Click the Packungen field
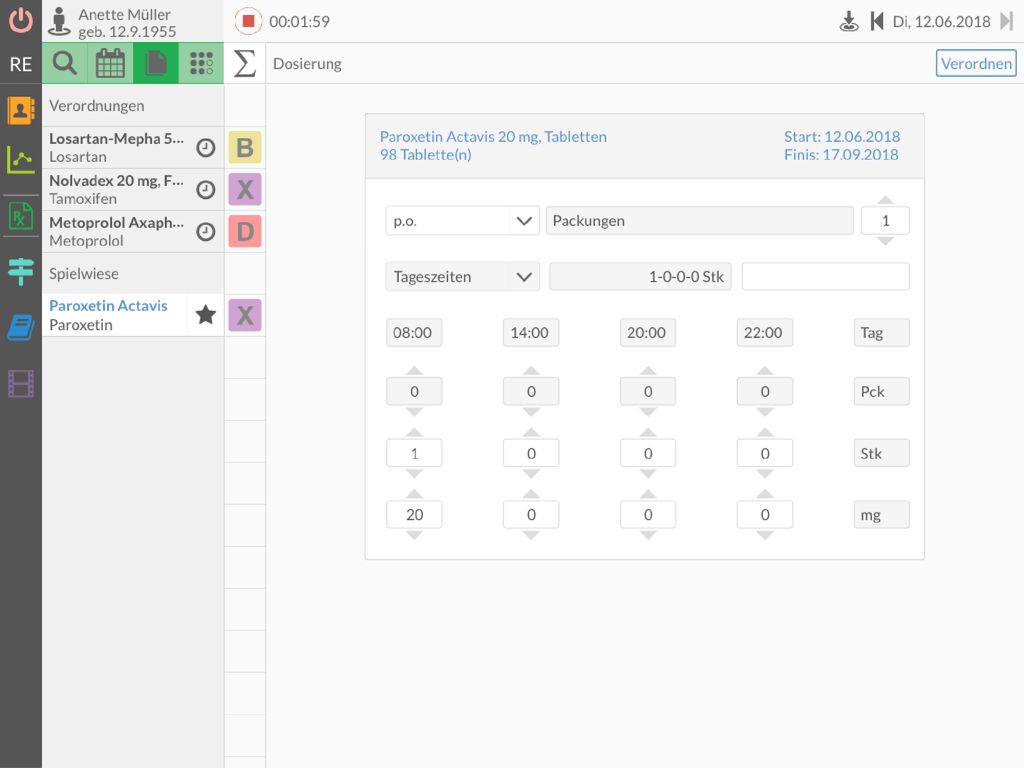Image resolution: width=1024 pixels, height=768 pixels. [699, 221]
